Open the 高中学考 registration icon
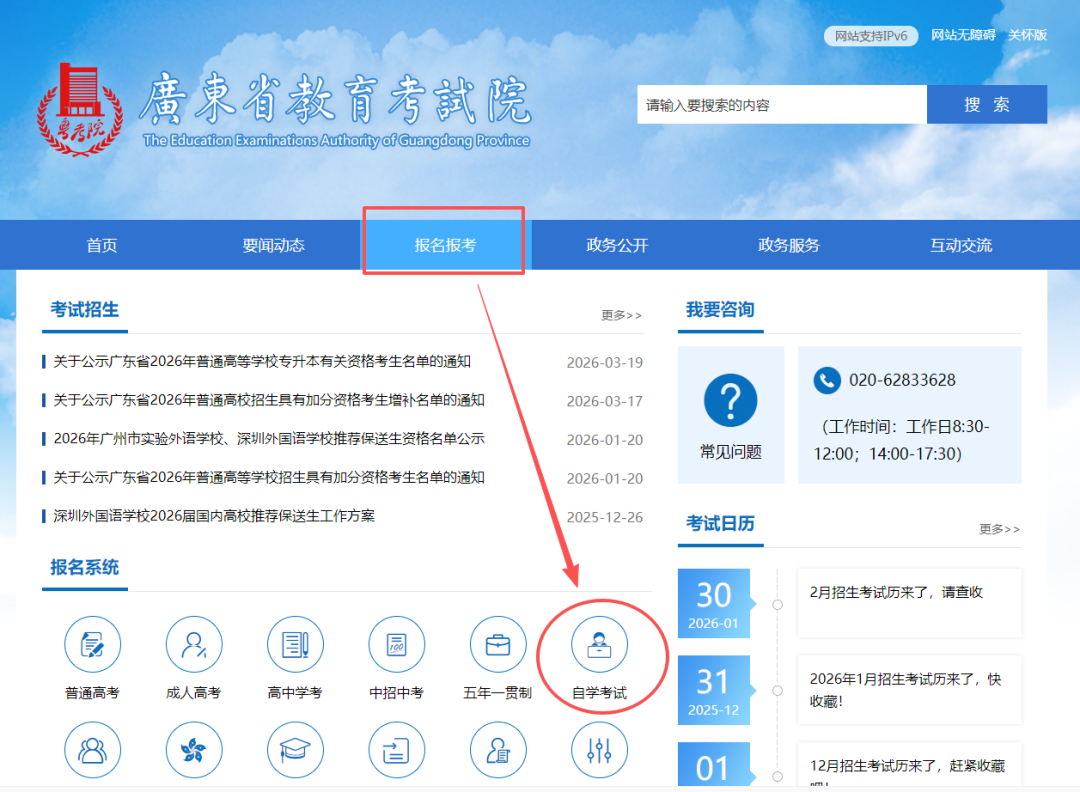This screenshot has width=1080, height=792. (x=295, y=645)
